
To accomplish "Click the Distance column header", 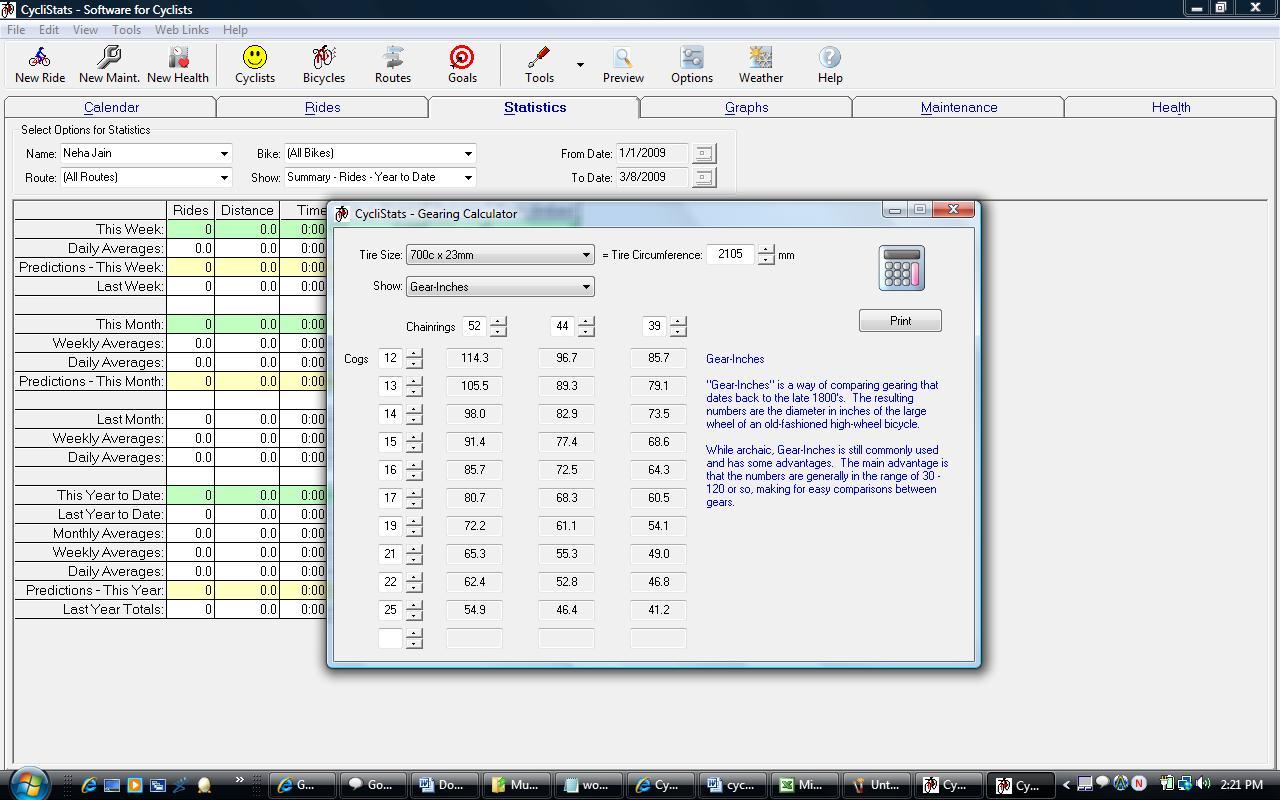I will [247, 210].
